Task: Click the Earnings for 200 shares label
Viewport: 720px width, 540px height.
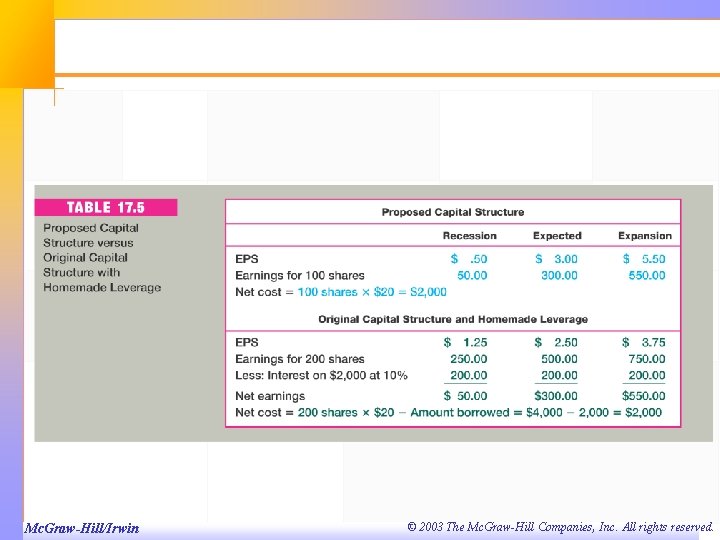Action: pyautogui.click(x=300, y=359)
